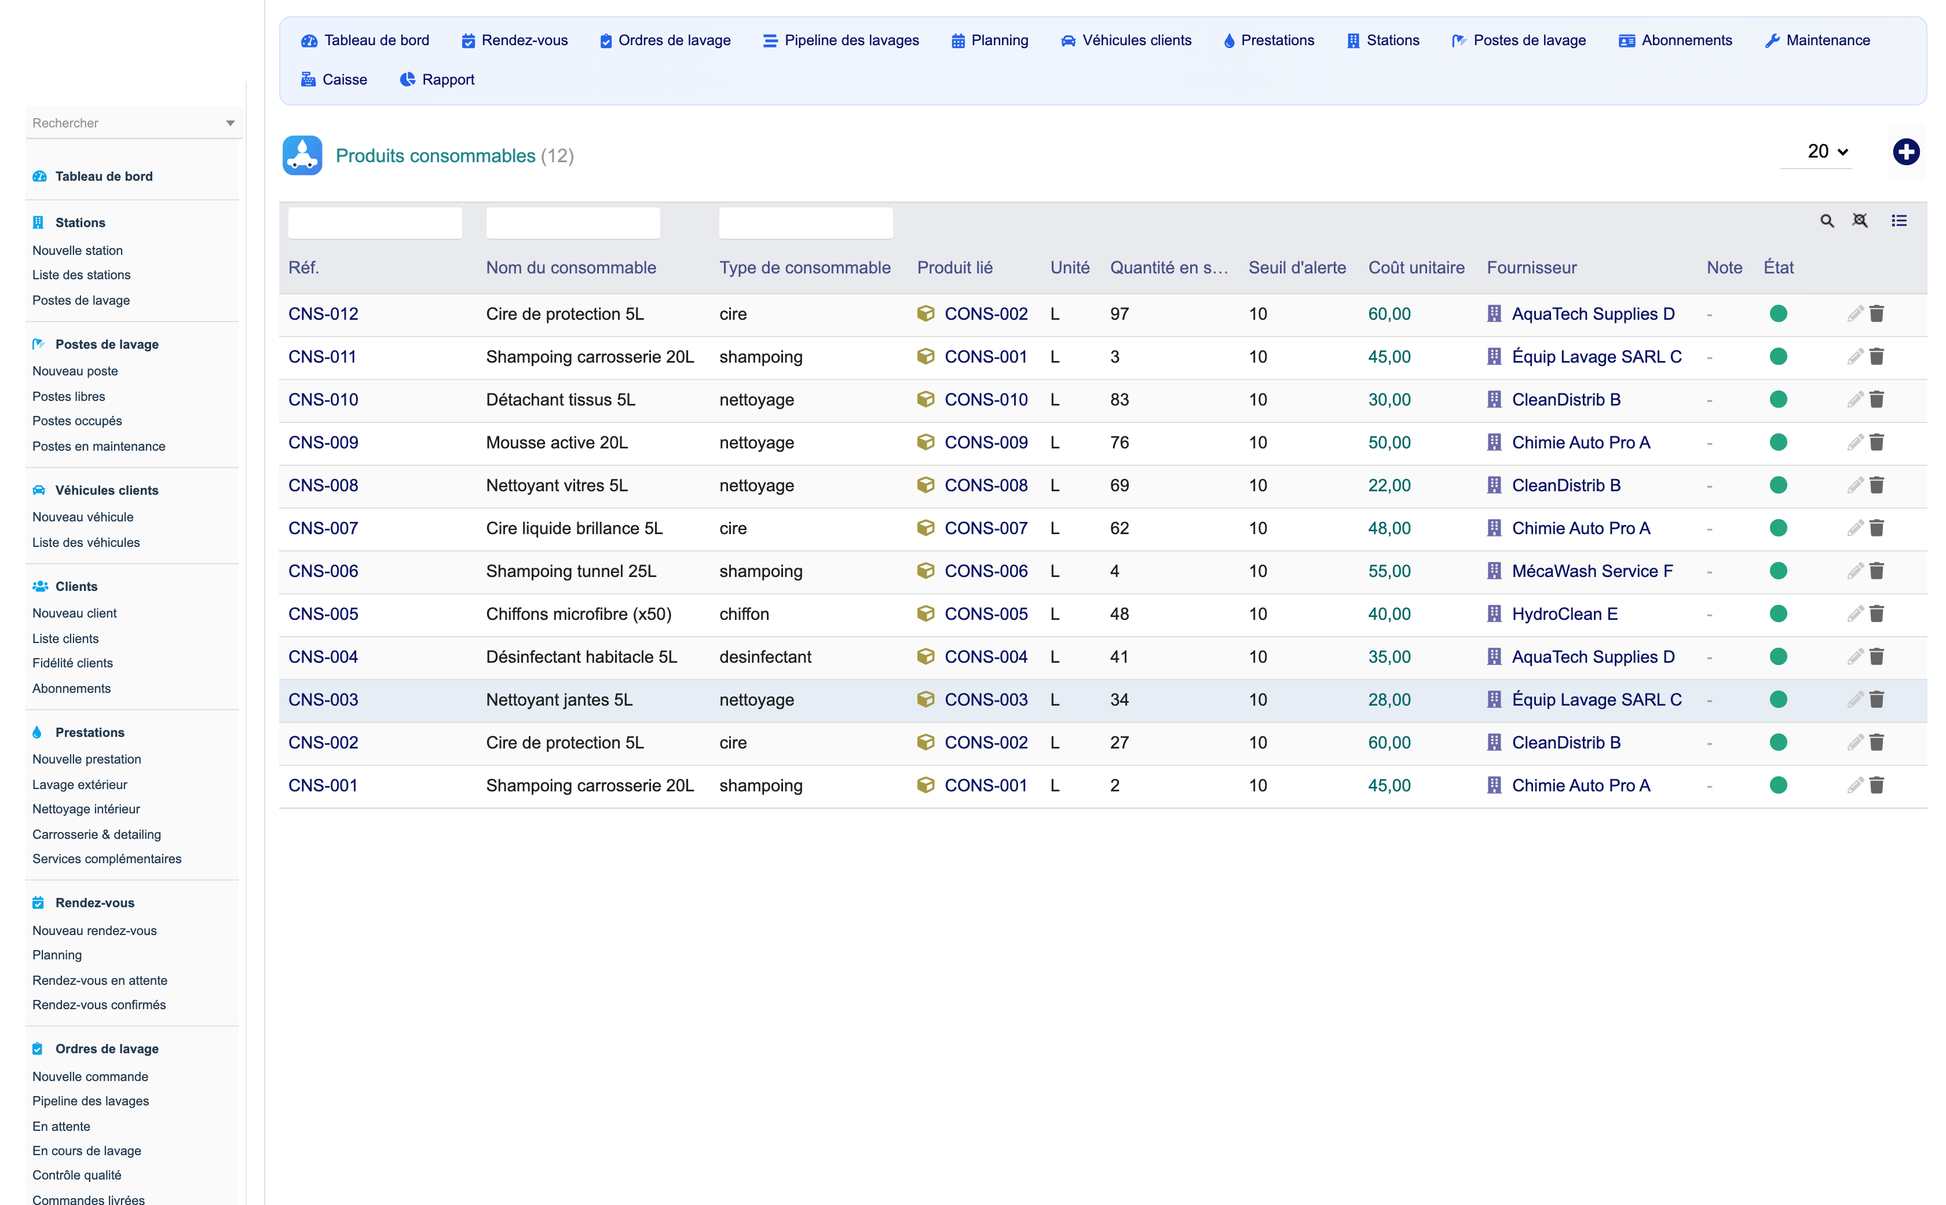The height and width of the screenshot is (1205, 1946).
Task: Open Planning top menu item
Action: pos(989,41)
